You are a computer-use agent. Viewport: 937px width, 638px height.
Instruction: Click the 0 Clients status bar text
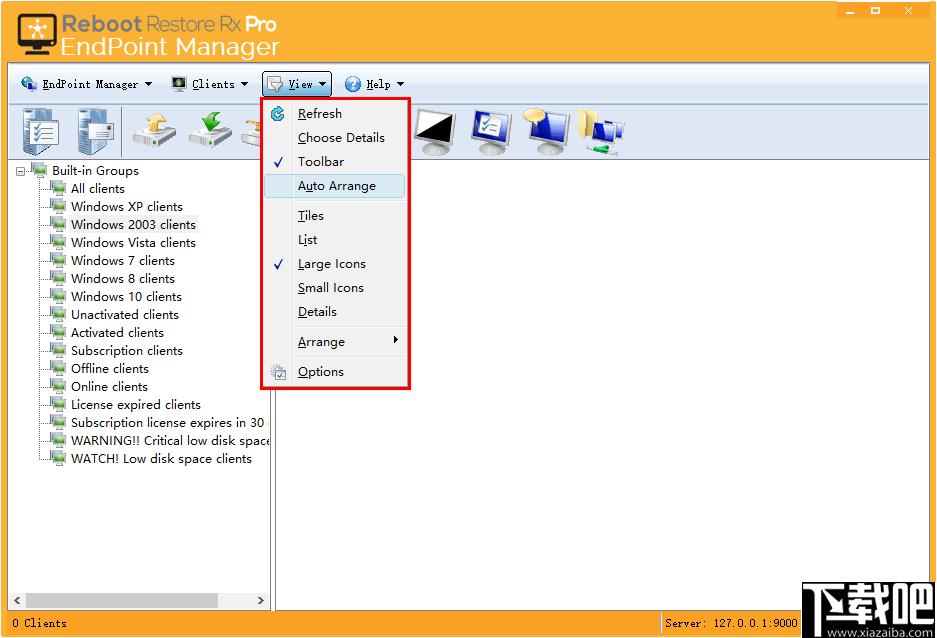(x=39, y=623)
